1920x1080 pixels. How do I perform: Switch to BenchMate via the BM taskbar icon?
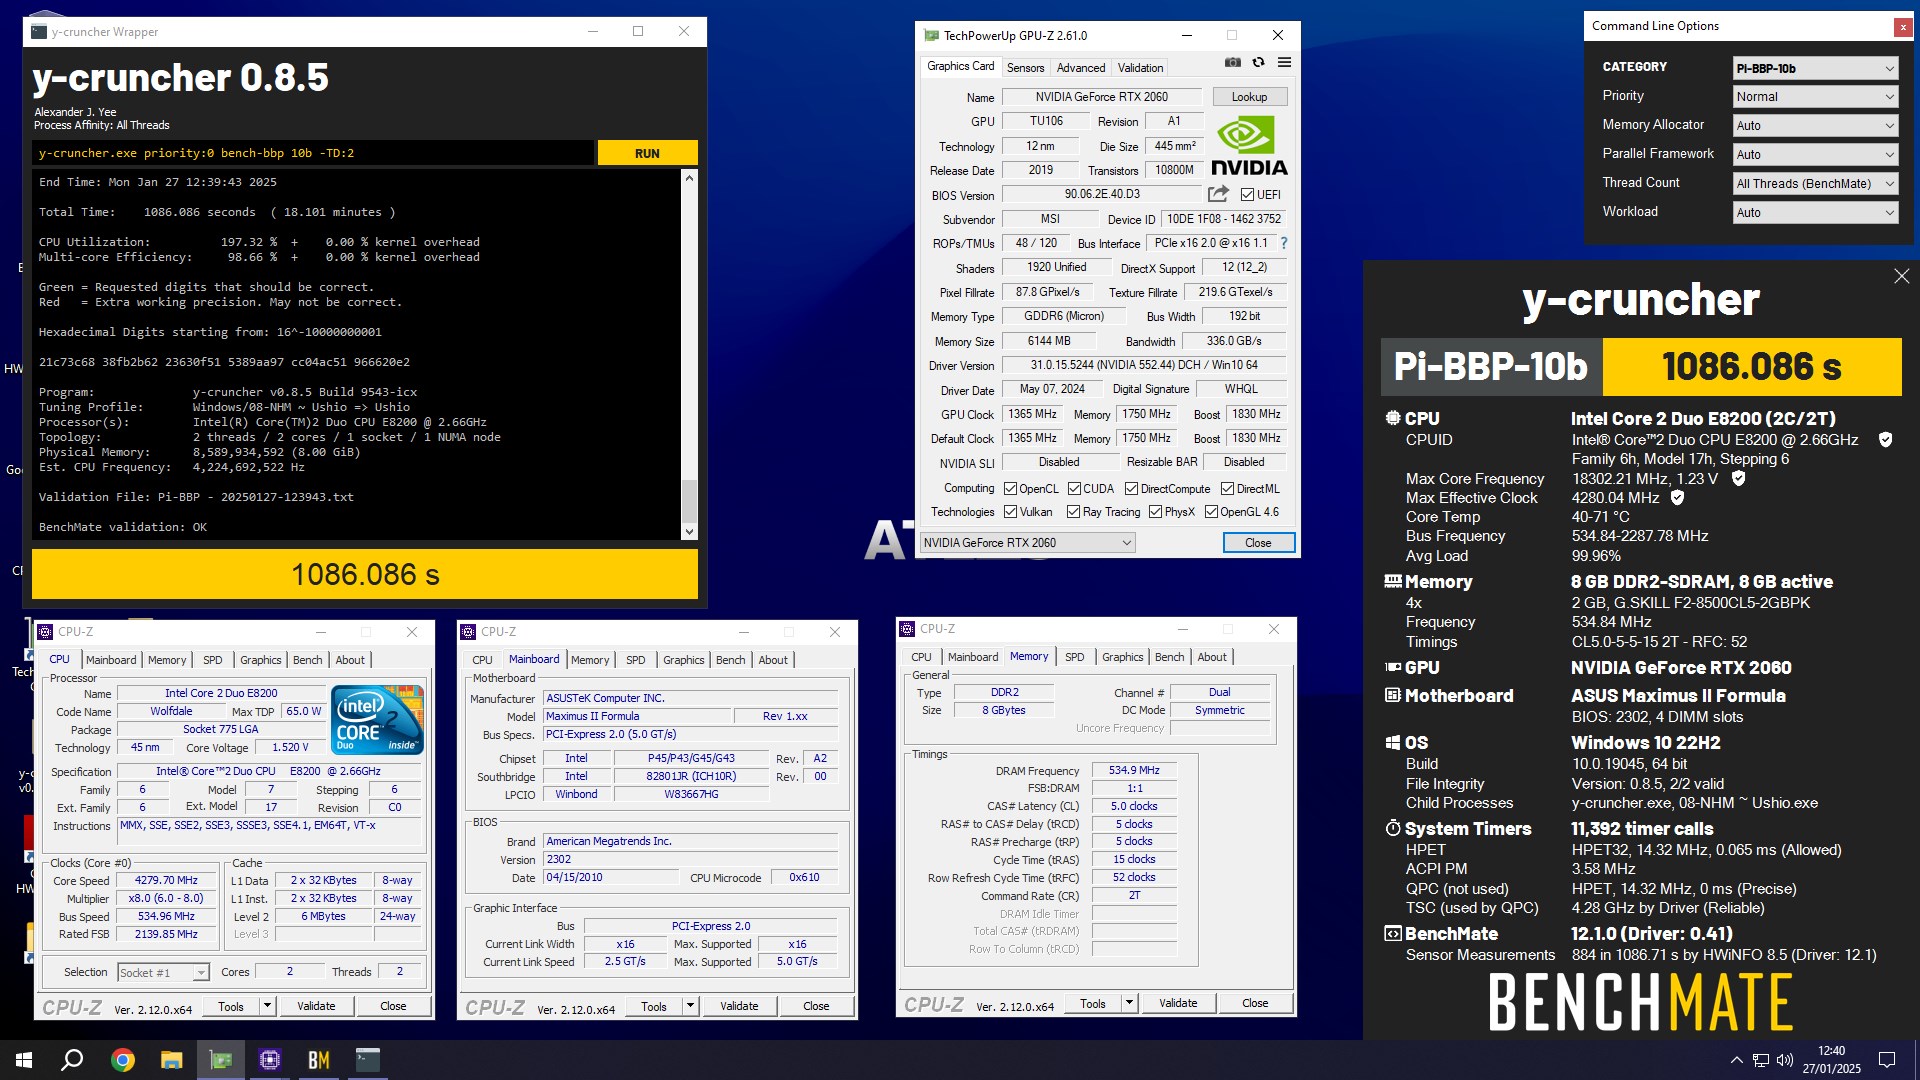pos(318,1060)
